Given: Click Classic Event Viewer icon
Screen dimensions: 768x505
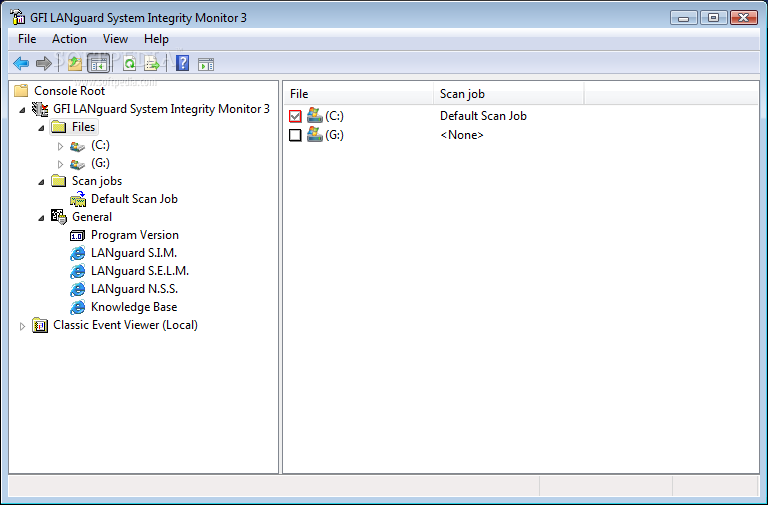Looking at the screenshot, I should click(40, 325).
